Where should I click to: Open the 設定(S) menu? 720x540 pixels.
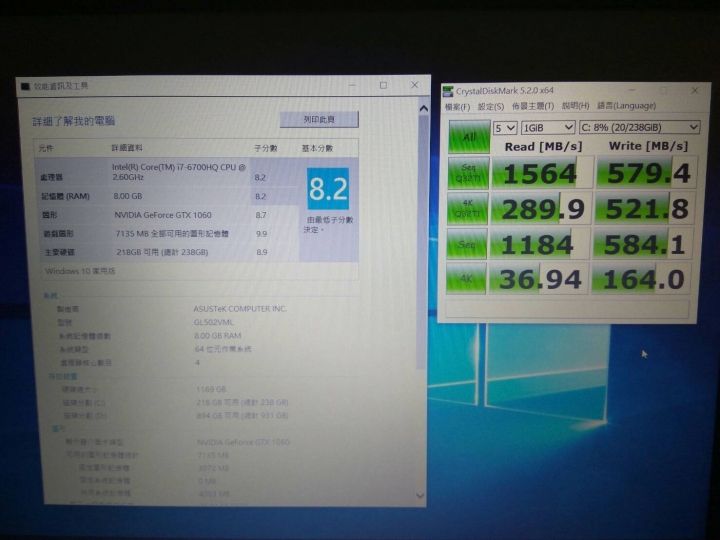pyautogui.click(x=490, y=107)
